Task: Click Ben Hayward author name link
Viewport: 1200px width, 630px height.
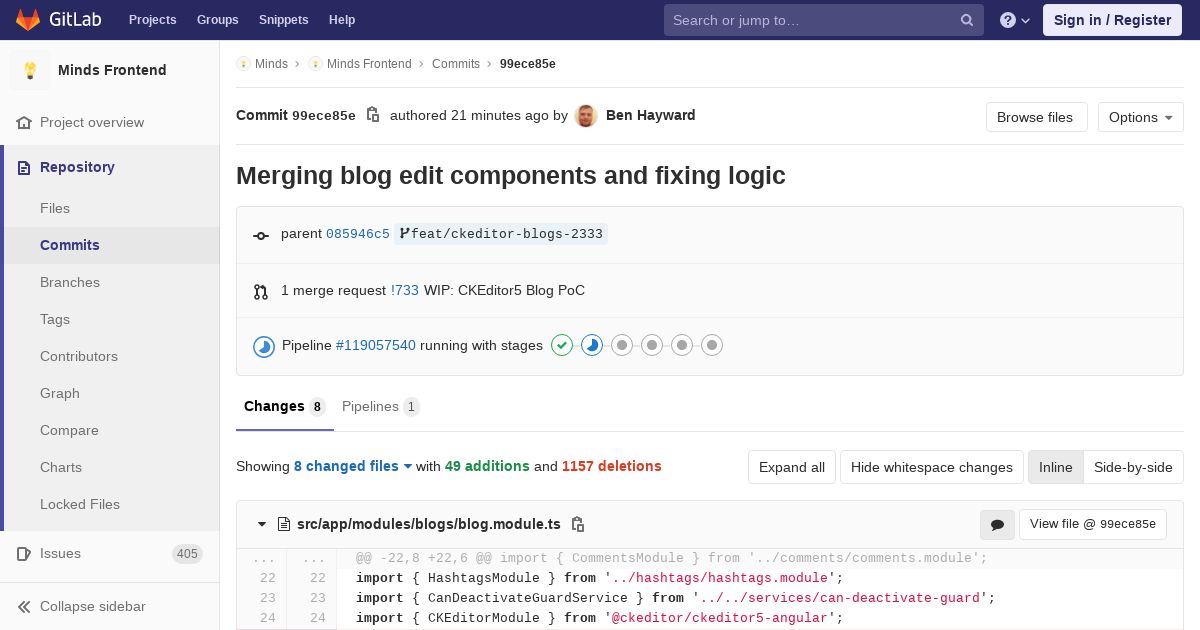Action: tap(651, 116)
